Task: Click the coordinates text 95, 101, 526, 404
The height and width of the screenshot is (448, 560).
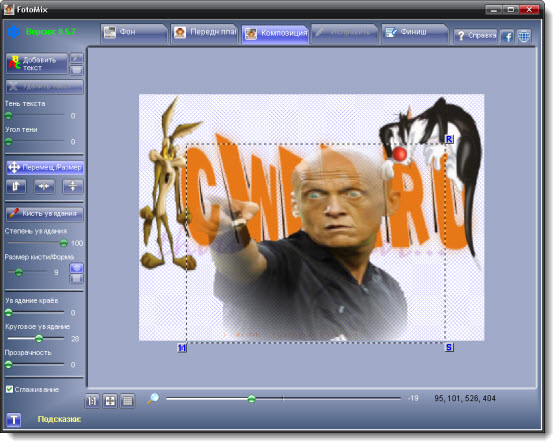Action: [x=465, y=398]
